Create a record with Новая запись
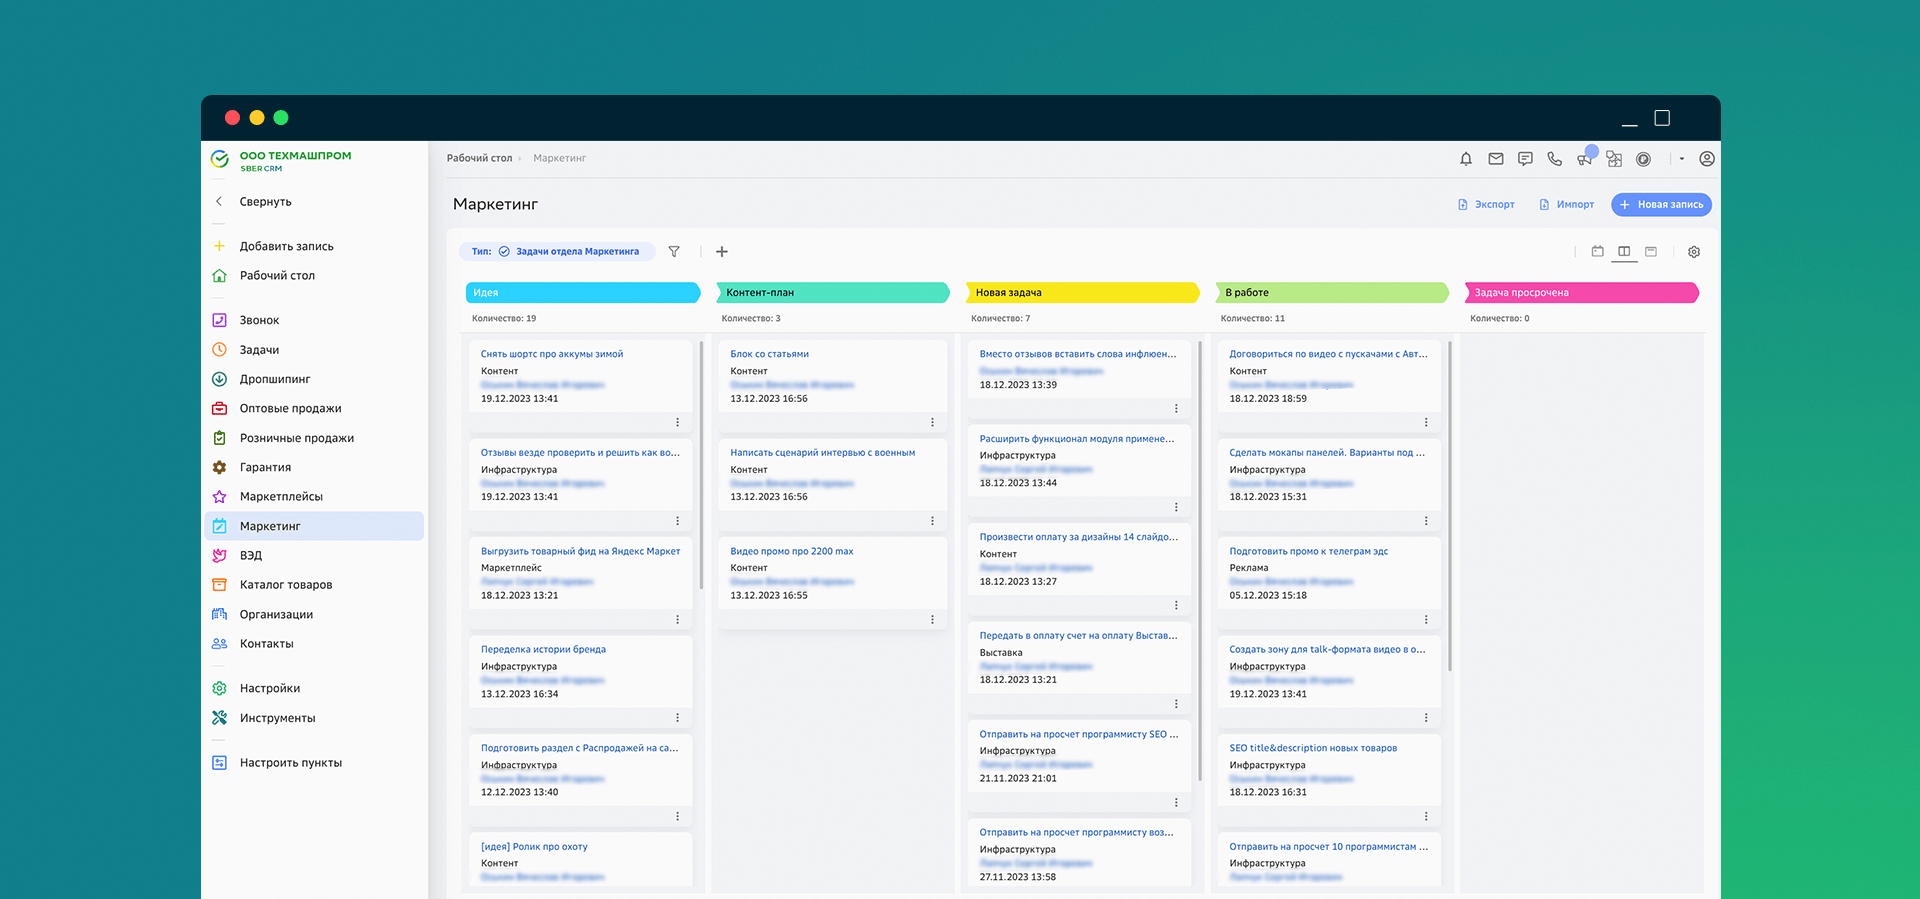Screen dimensions: 1920x899 point(1661,205)
